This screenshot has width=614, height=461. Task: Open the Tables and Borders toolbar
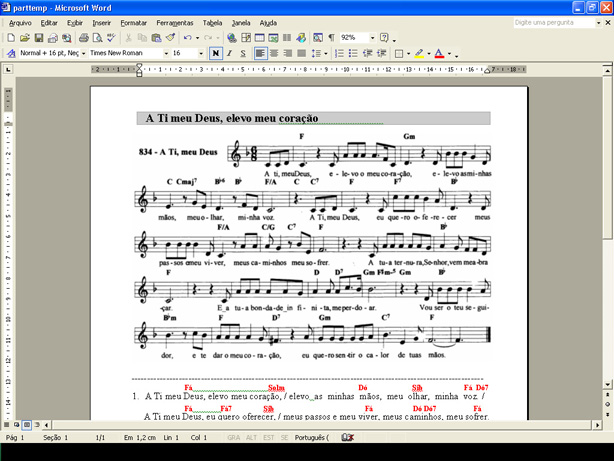tap(246, 38)
